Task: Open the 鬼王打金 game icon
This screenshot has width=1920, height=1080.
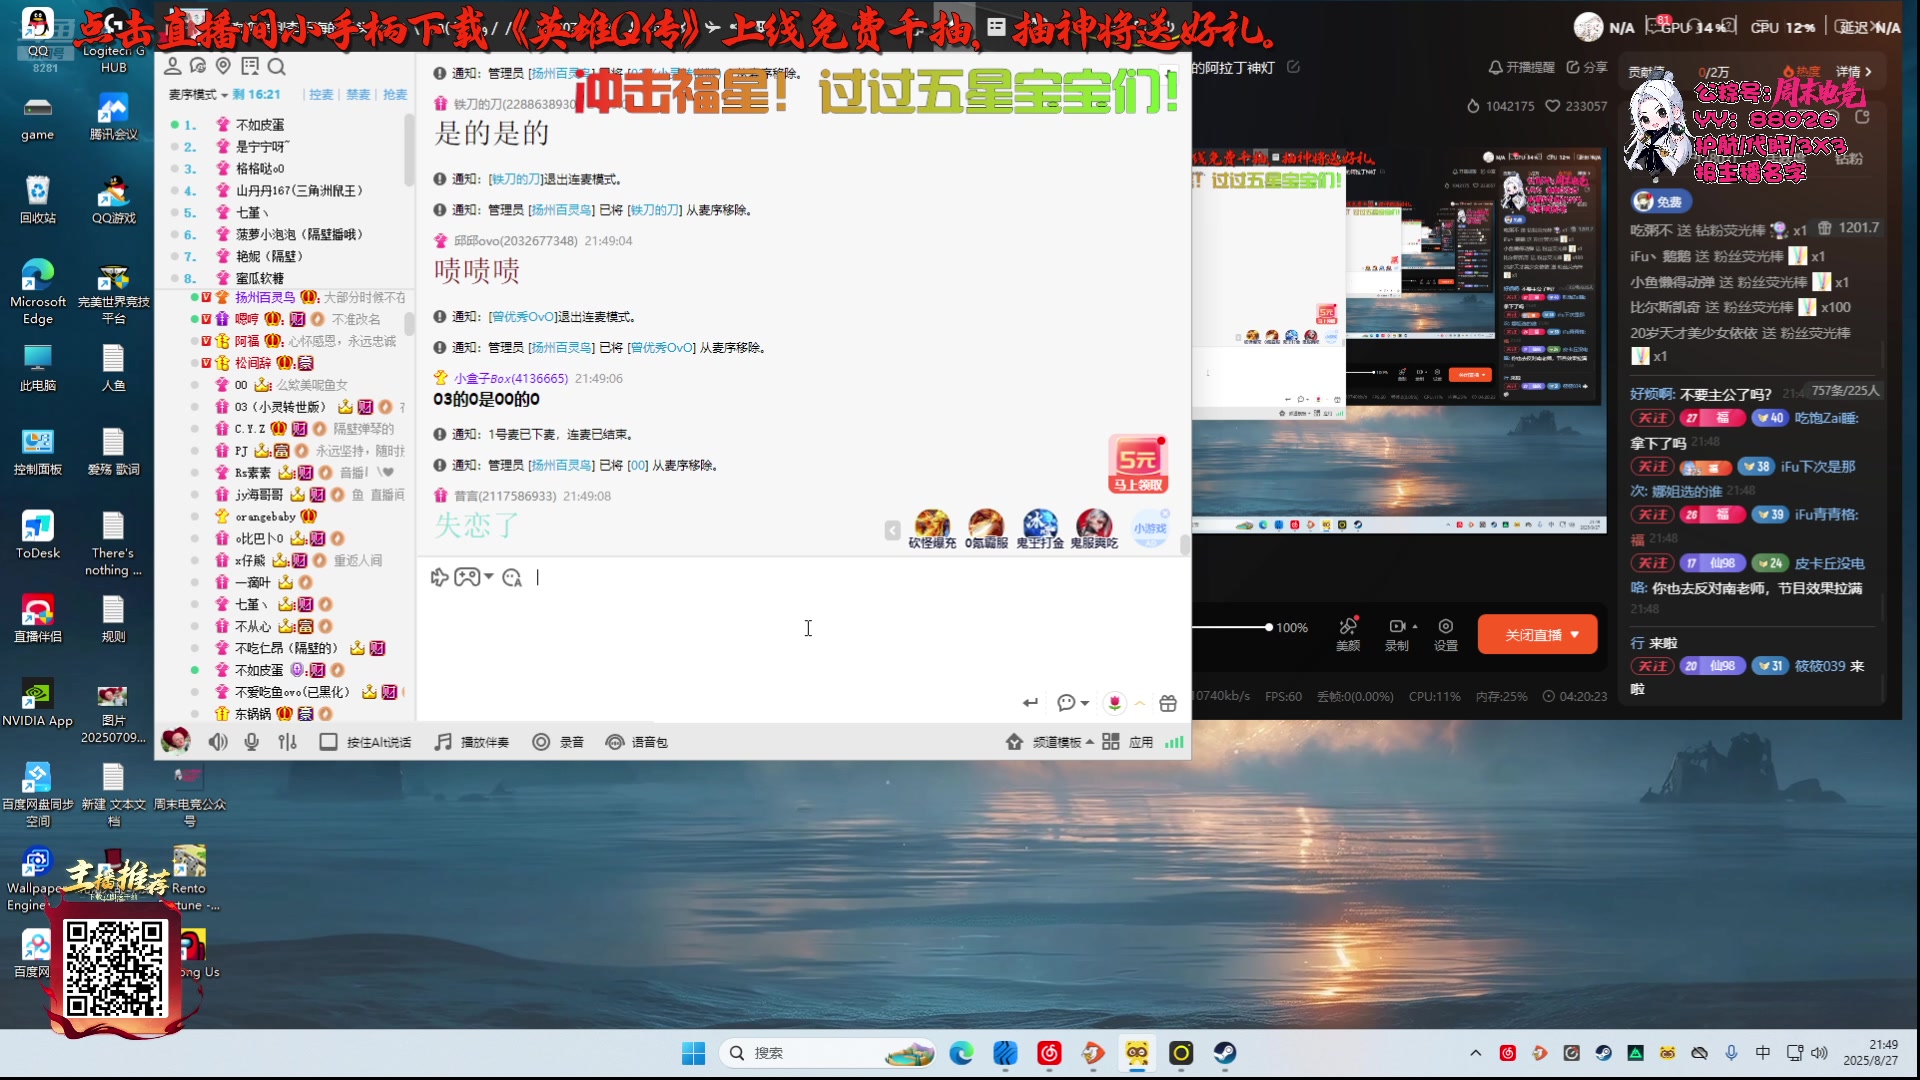Action: [1040, 529]
